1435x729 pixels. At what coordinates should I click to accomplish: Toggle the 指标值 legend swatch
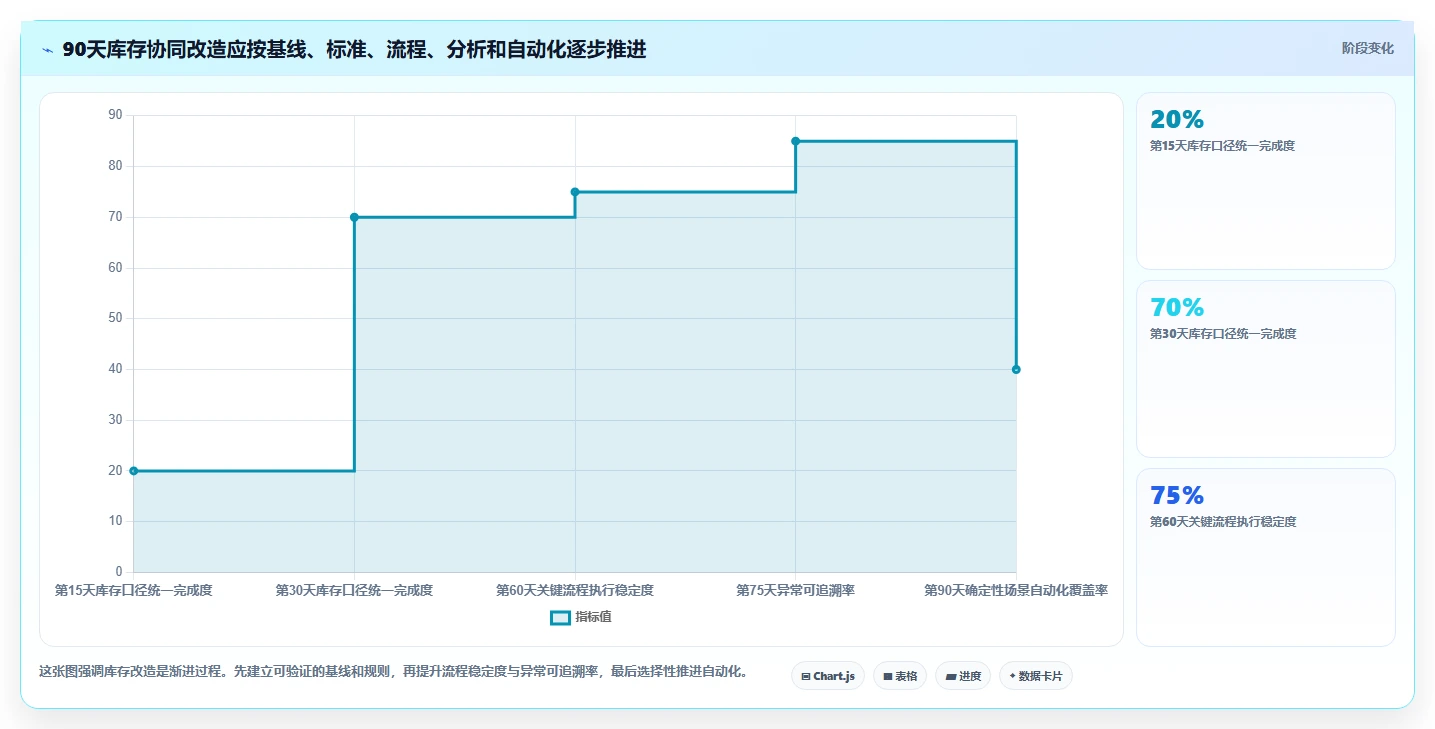(560, 617)
